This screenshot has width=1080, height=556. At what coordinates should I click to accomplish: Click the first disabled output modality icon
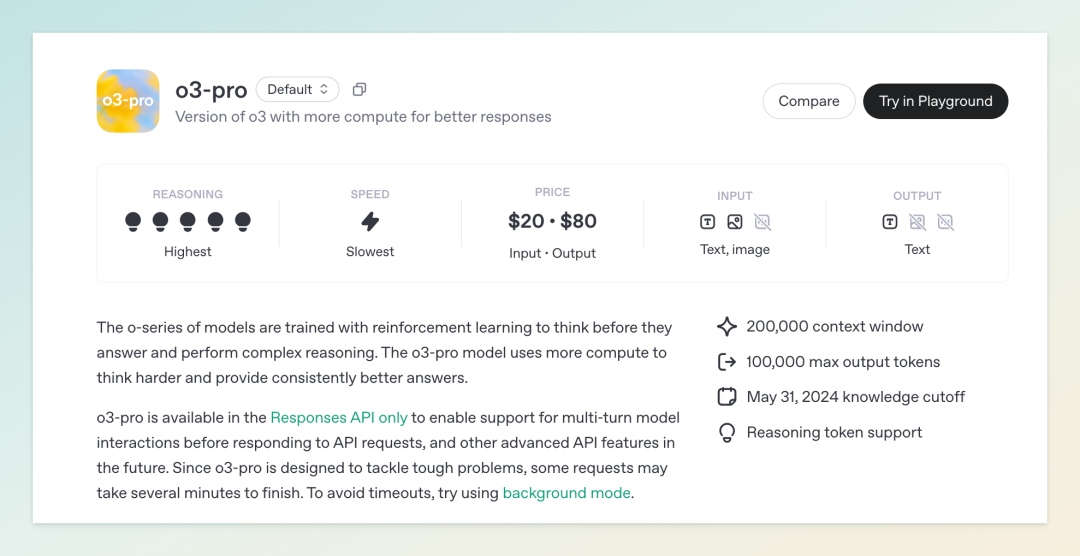pyautogui.click(x=917, y=222)
